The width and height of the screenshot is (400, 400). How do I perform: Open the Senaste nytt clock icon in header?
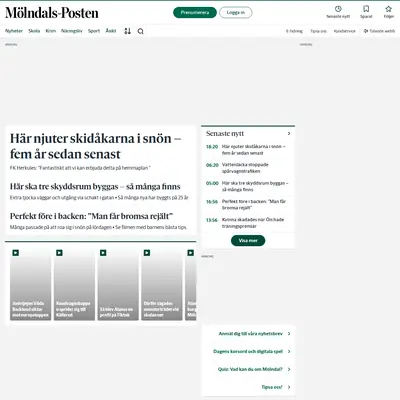(338, 9)
